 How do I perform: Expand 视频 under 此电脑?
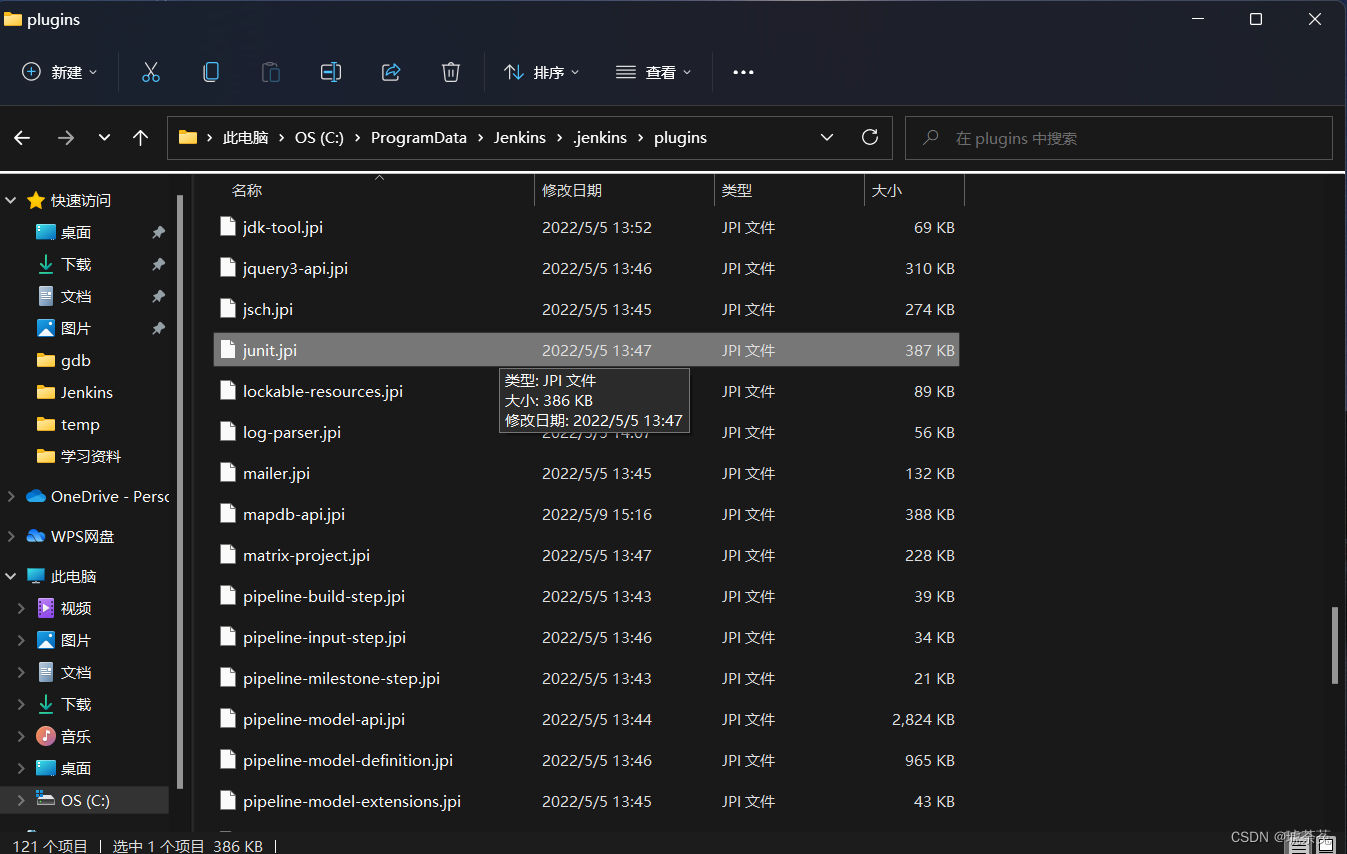pyautogui.click(x=21, y=608)
